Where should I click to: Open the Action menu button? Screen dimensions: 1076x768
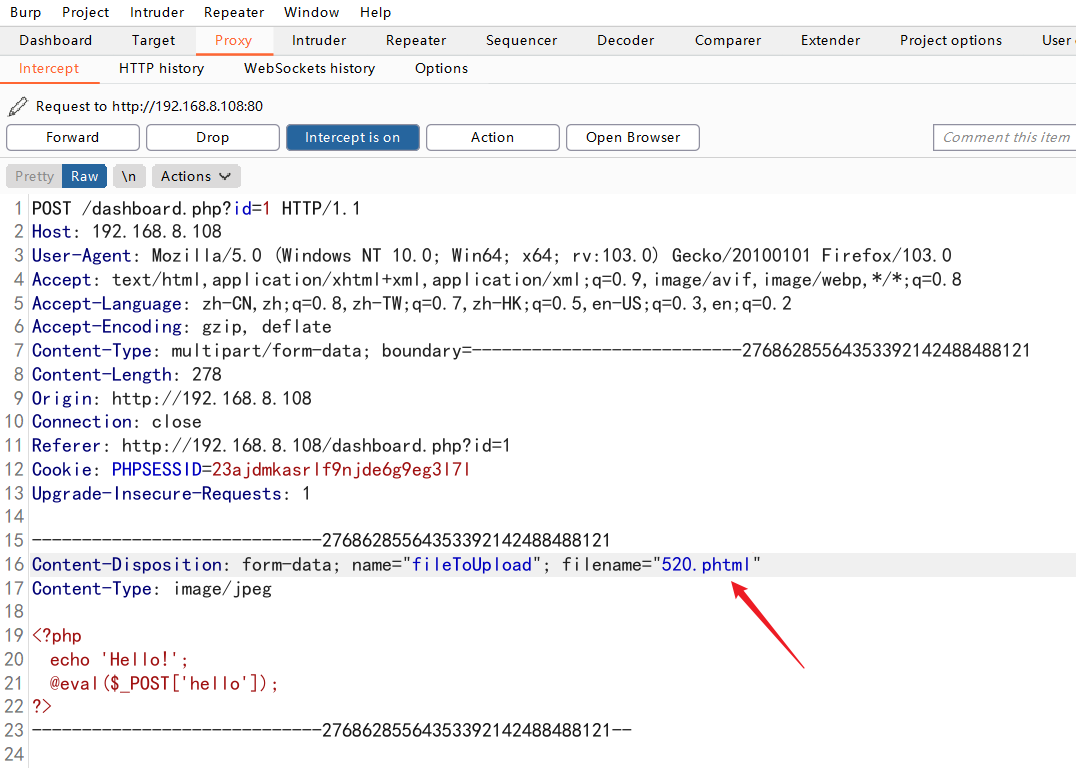pyautogui.click(x=492, y=137)
